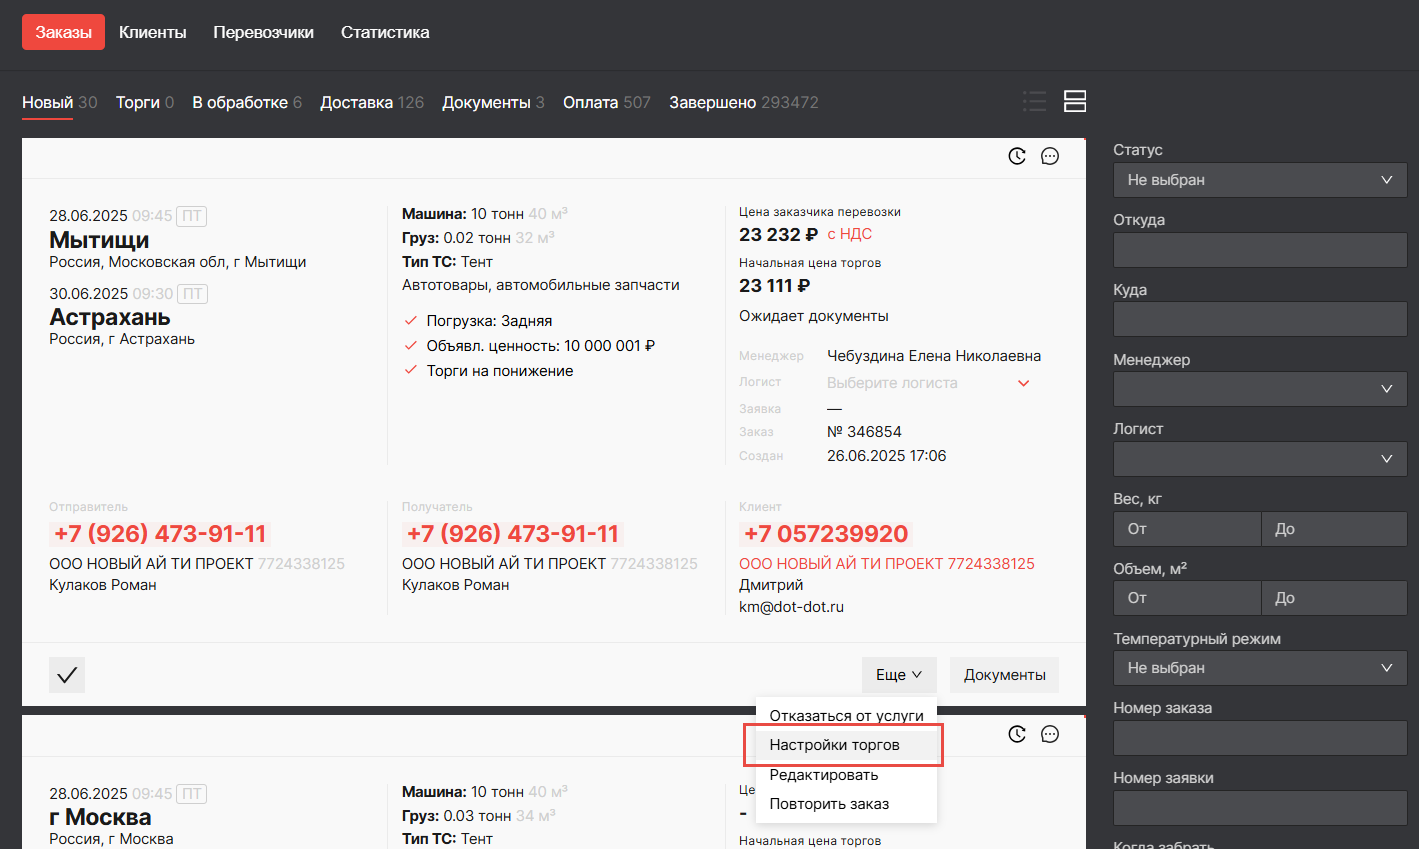Switch to Доставка status tab
This screenshot has height=849, width=1419.
coord(372,102)
